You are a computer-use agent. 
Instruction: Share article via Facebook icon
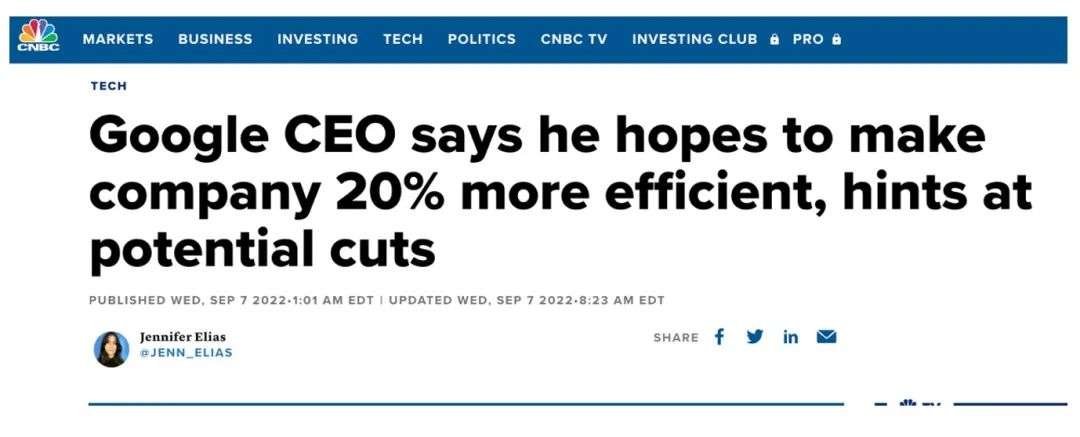tap(719, 337)
